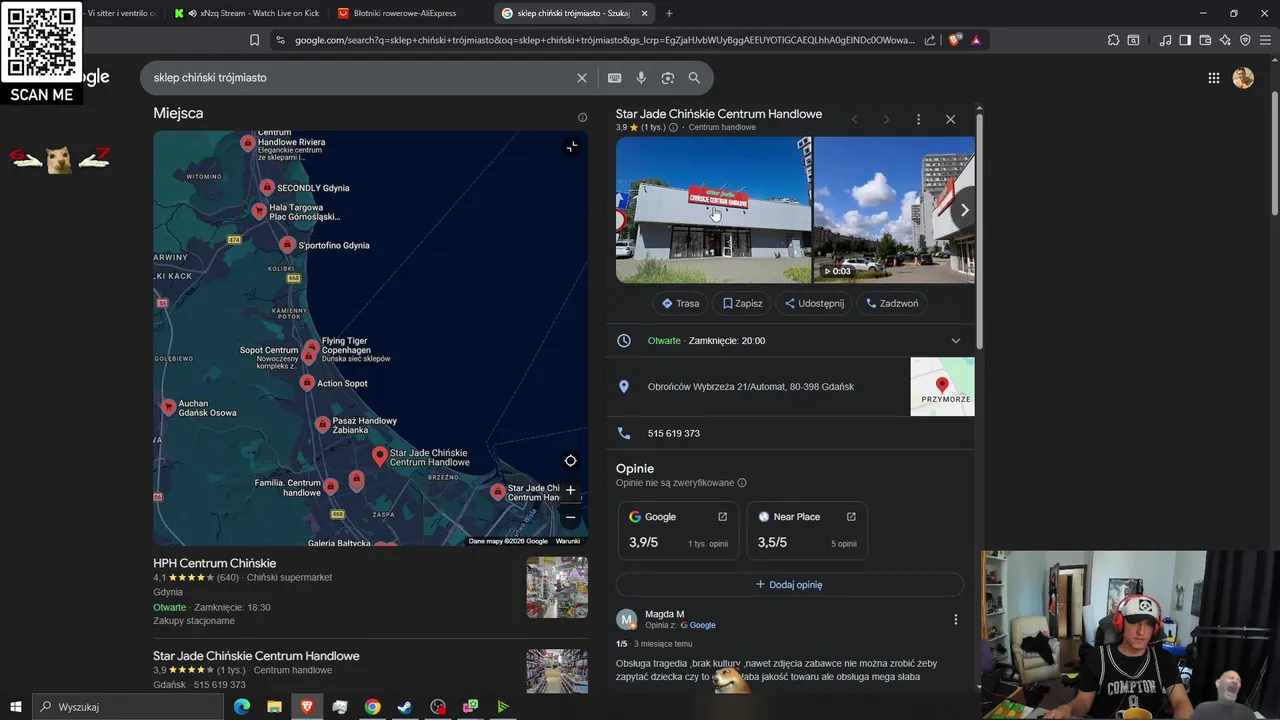Open the Brave Shields panel

(955, 40)
